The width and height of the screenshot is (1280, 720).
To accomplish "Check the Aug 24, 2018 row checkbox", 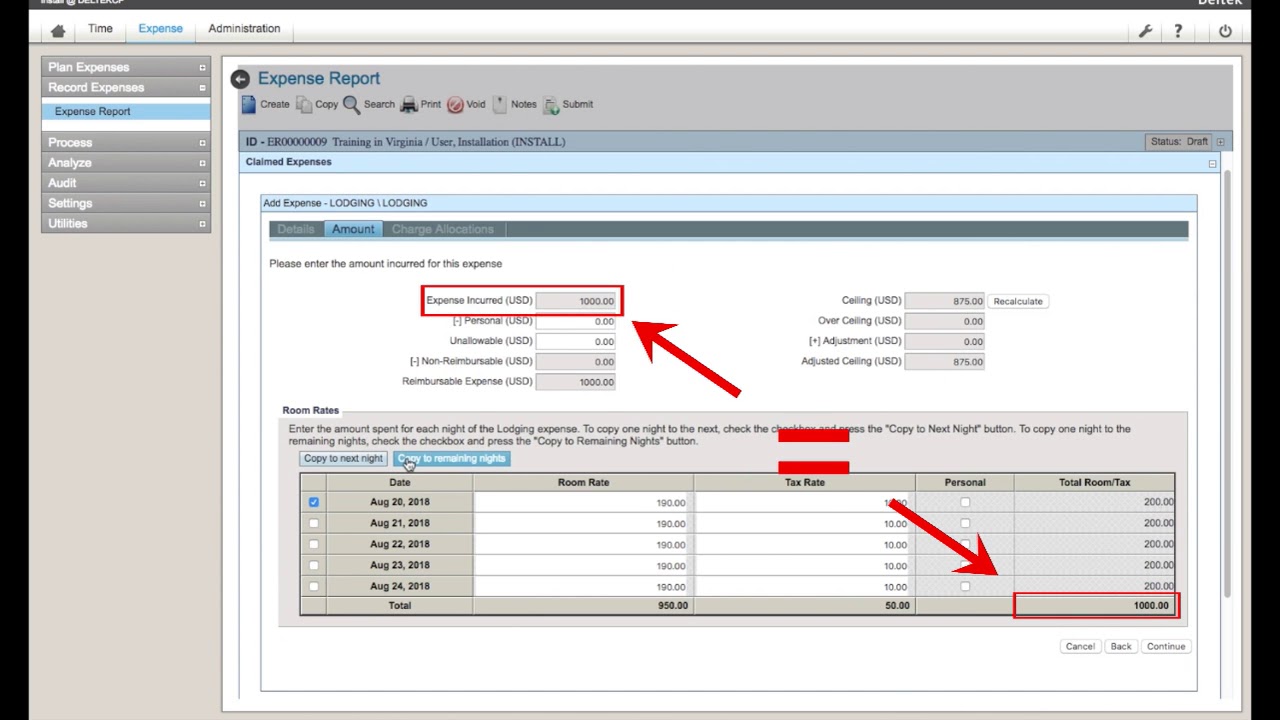I will (314, 586).
